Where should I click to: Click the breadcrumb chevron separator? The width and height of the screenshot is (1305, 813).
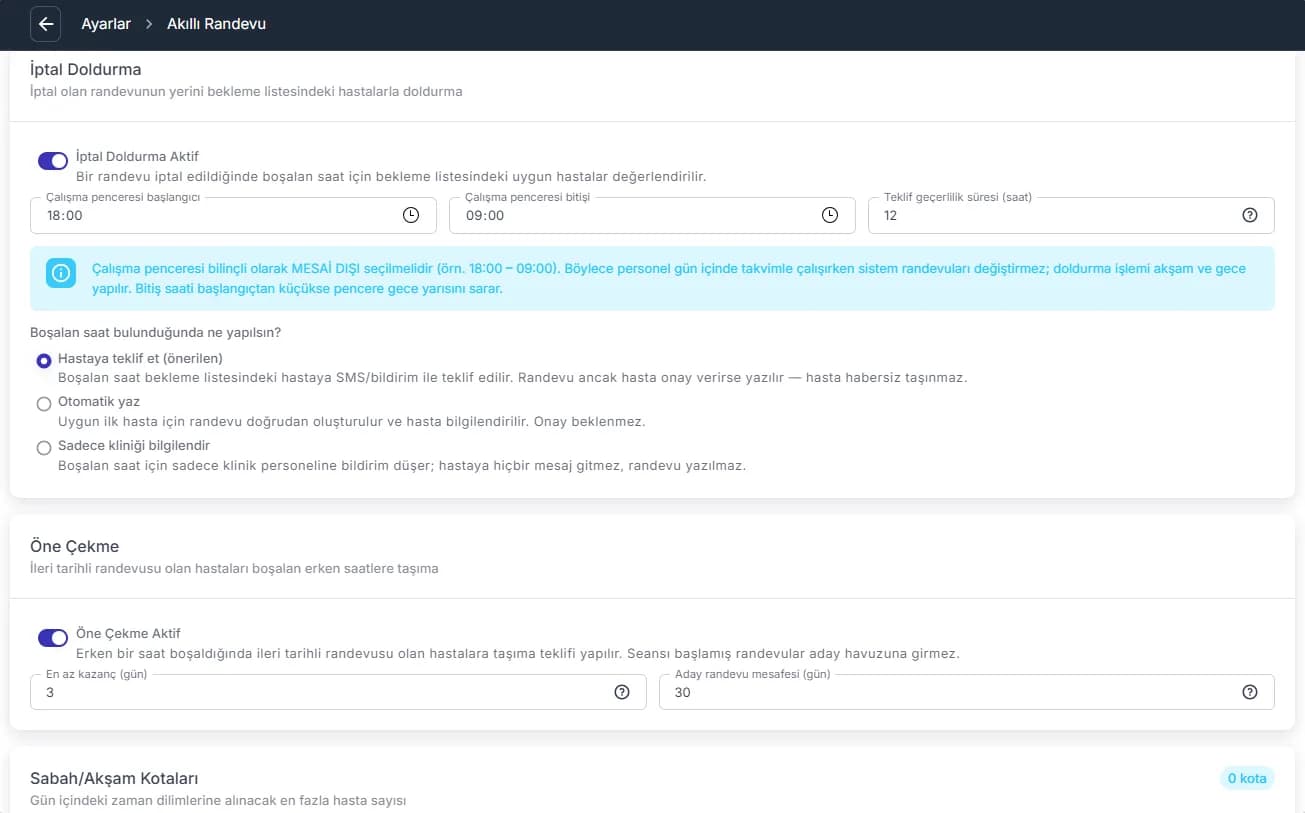coord(149,24)
